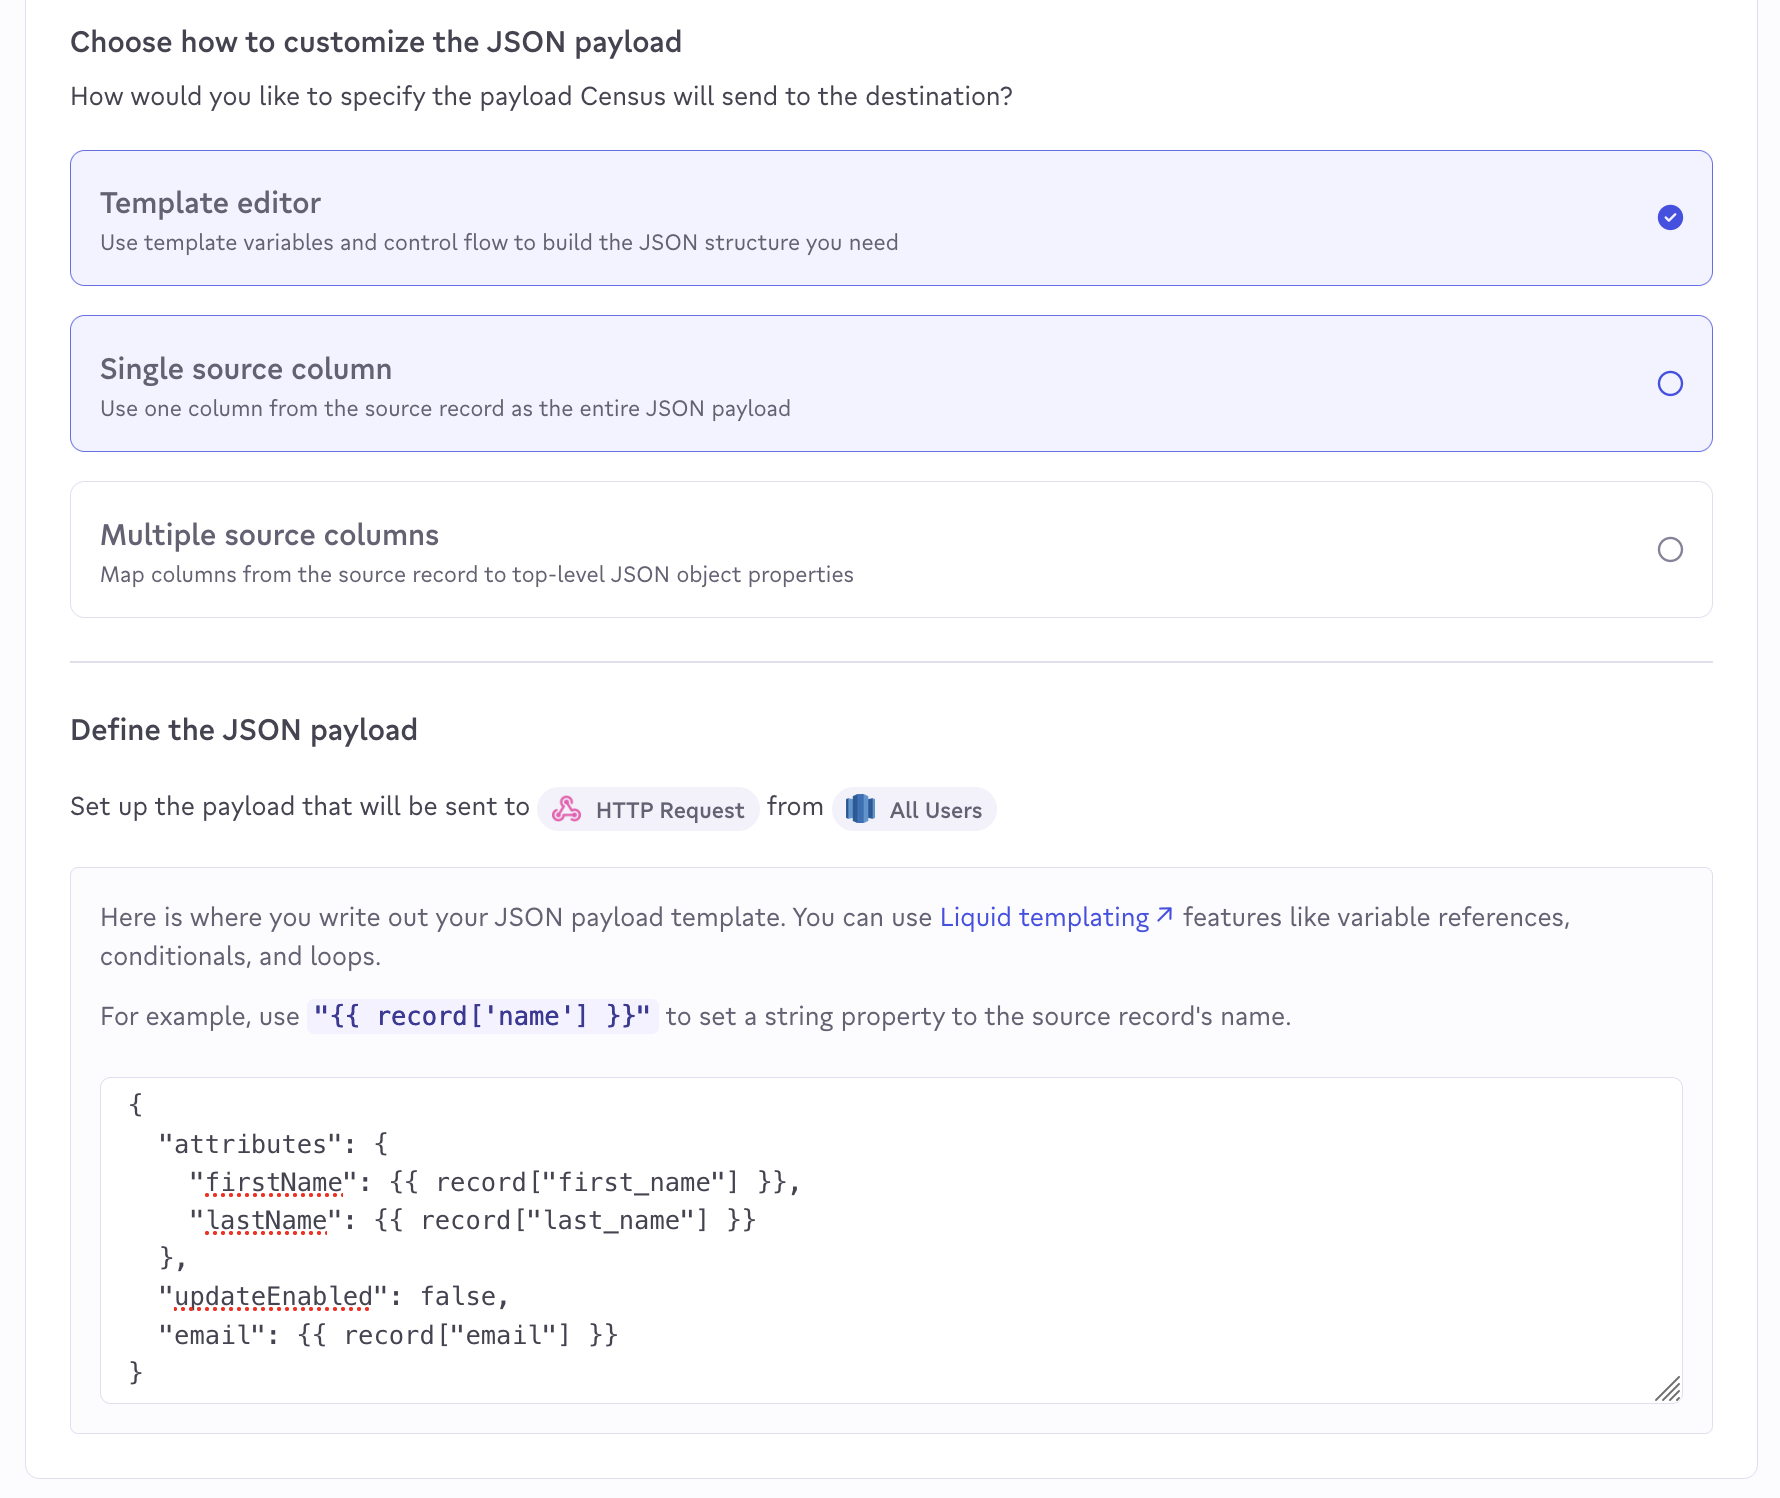This screenshot has height=1498, width=1780.
Task: Click the Single source column description text
Action: point(445,408)
